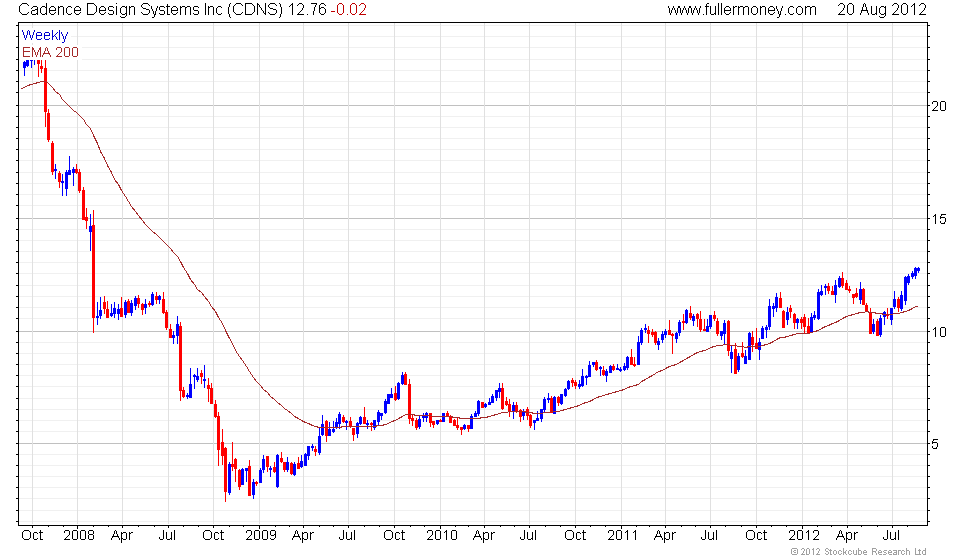The image size is (980, 560).
Task: Click the Oct label just before 2008
Action: coord(32,536)
